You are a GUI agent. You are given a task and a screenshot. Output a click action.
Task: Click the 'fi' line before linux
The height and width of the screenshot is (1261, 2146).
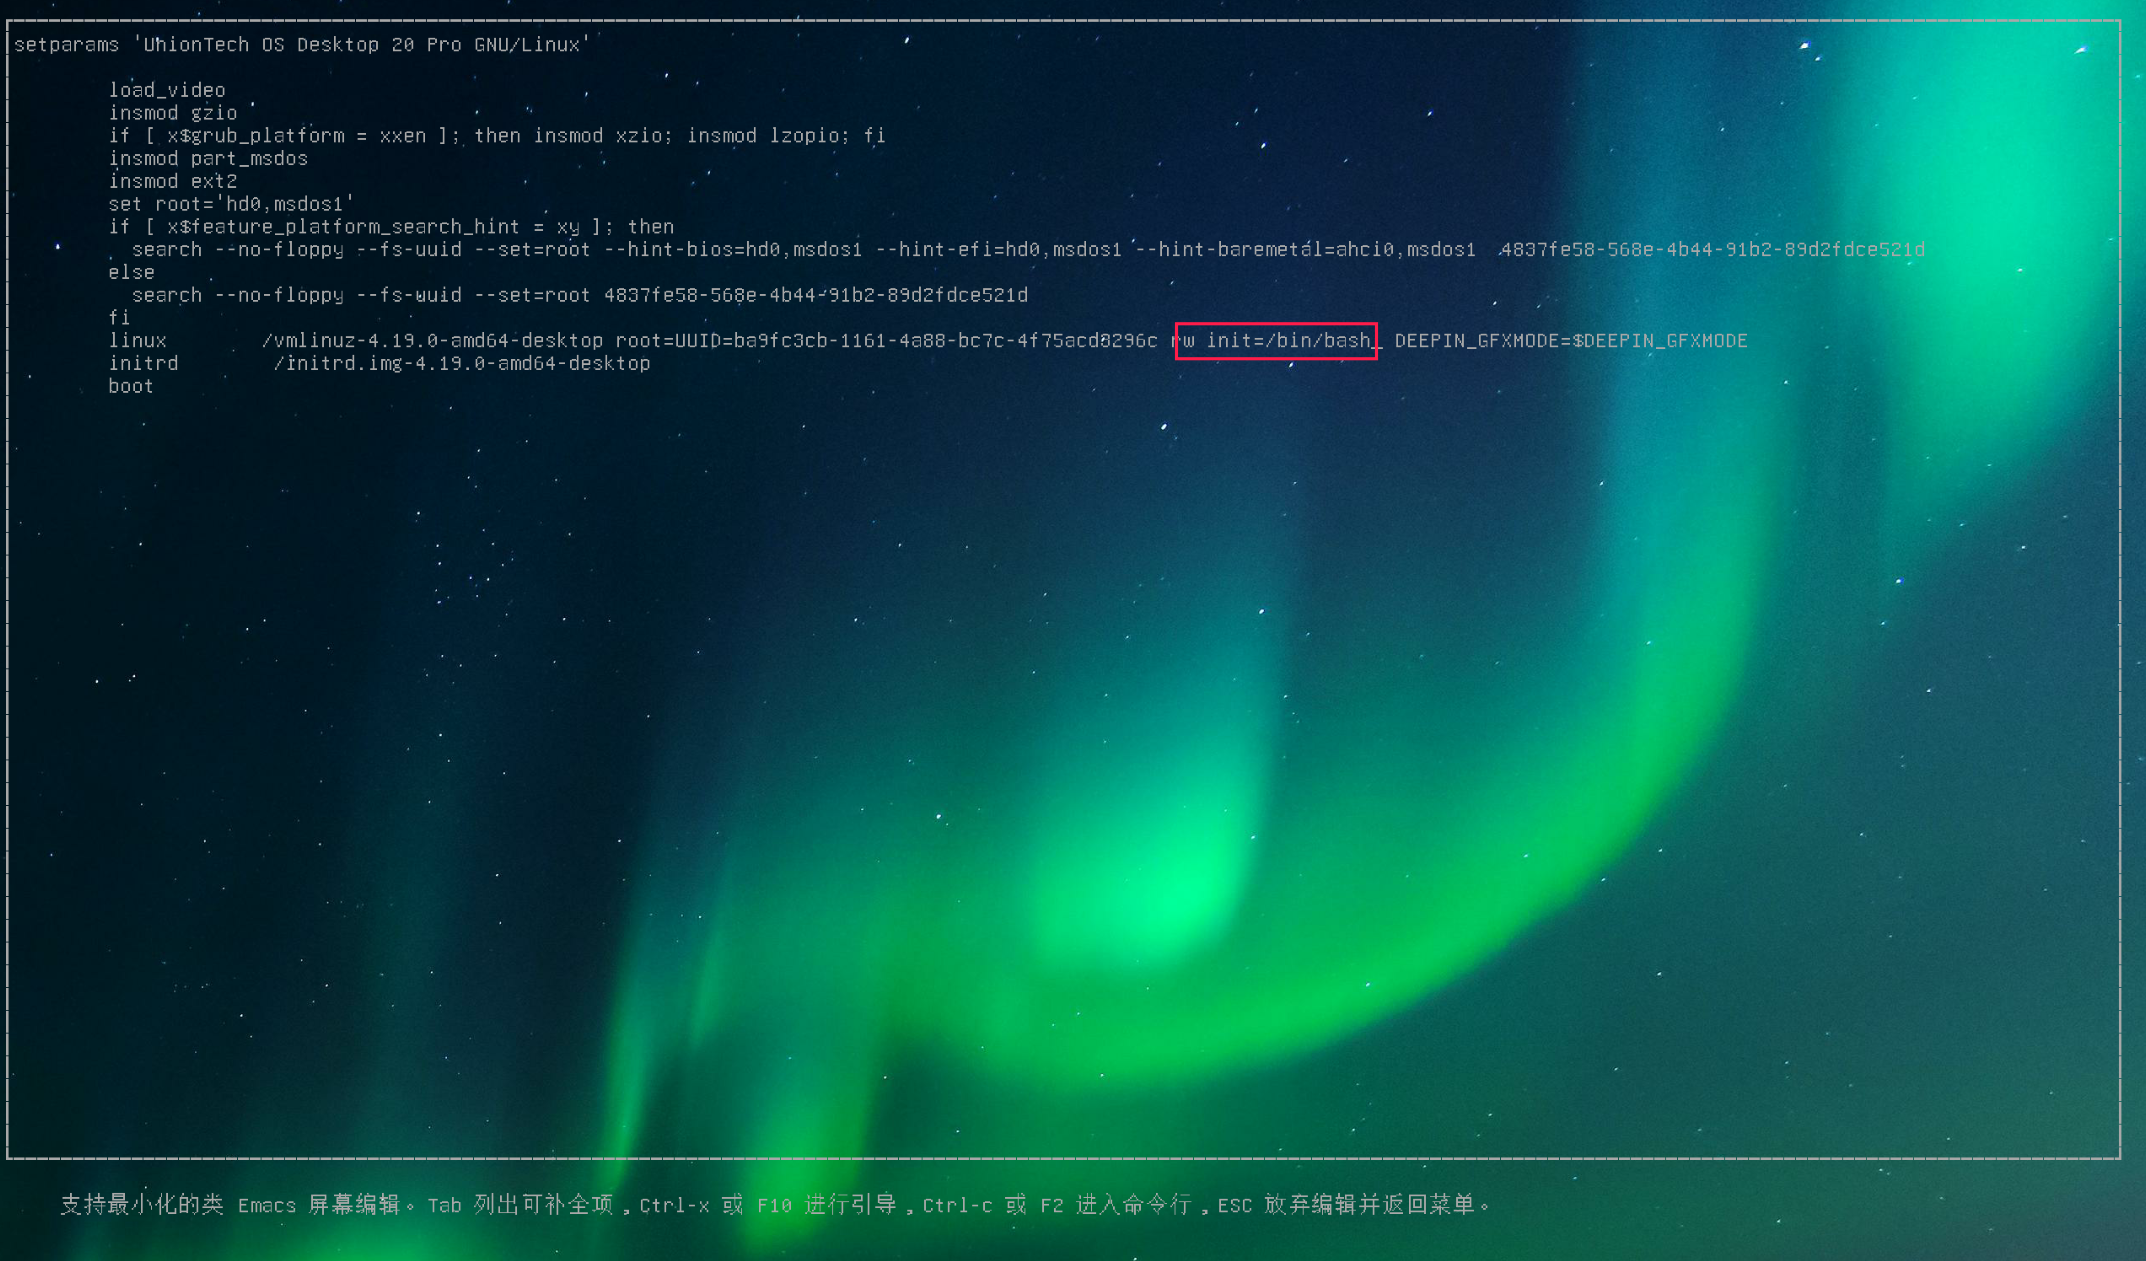(x=119, y=318)
